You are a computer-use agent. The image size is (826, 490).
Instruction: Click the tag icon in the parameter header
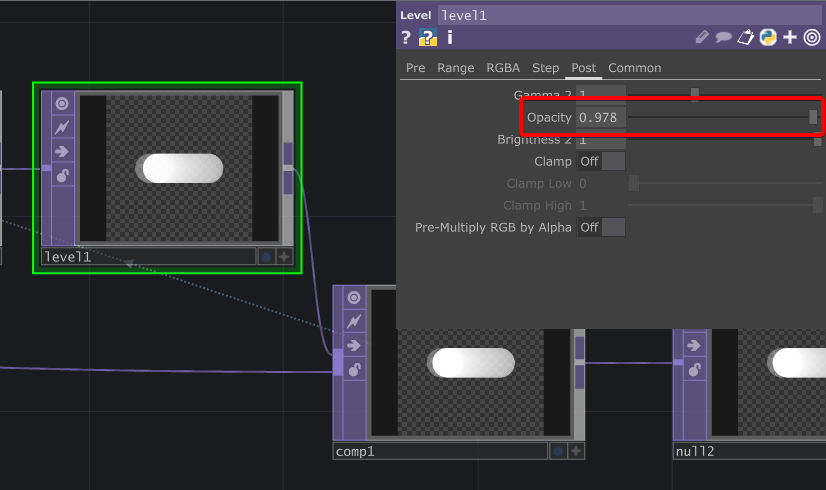[745, 37]
